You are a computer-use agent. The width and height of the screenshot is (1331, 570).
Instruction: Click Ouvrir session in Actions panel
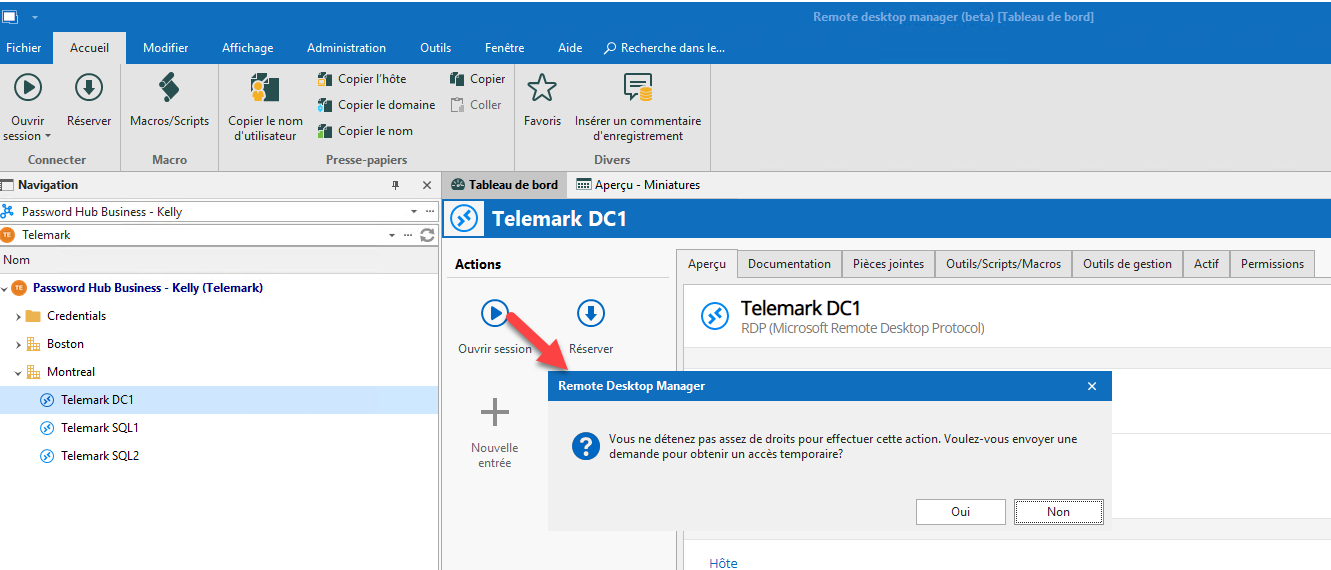tap(495, 314)
